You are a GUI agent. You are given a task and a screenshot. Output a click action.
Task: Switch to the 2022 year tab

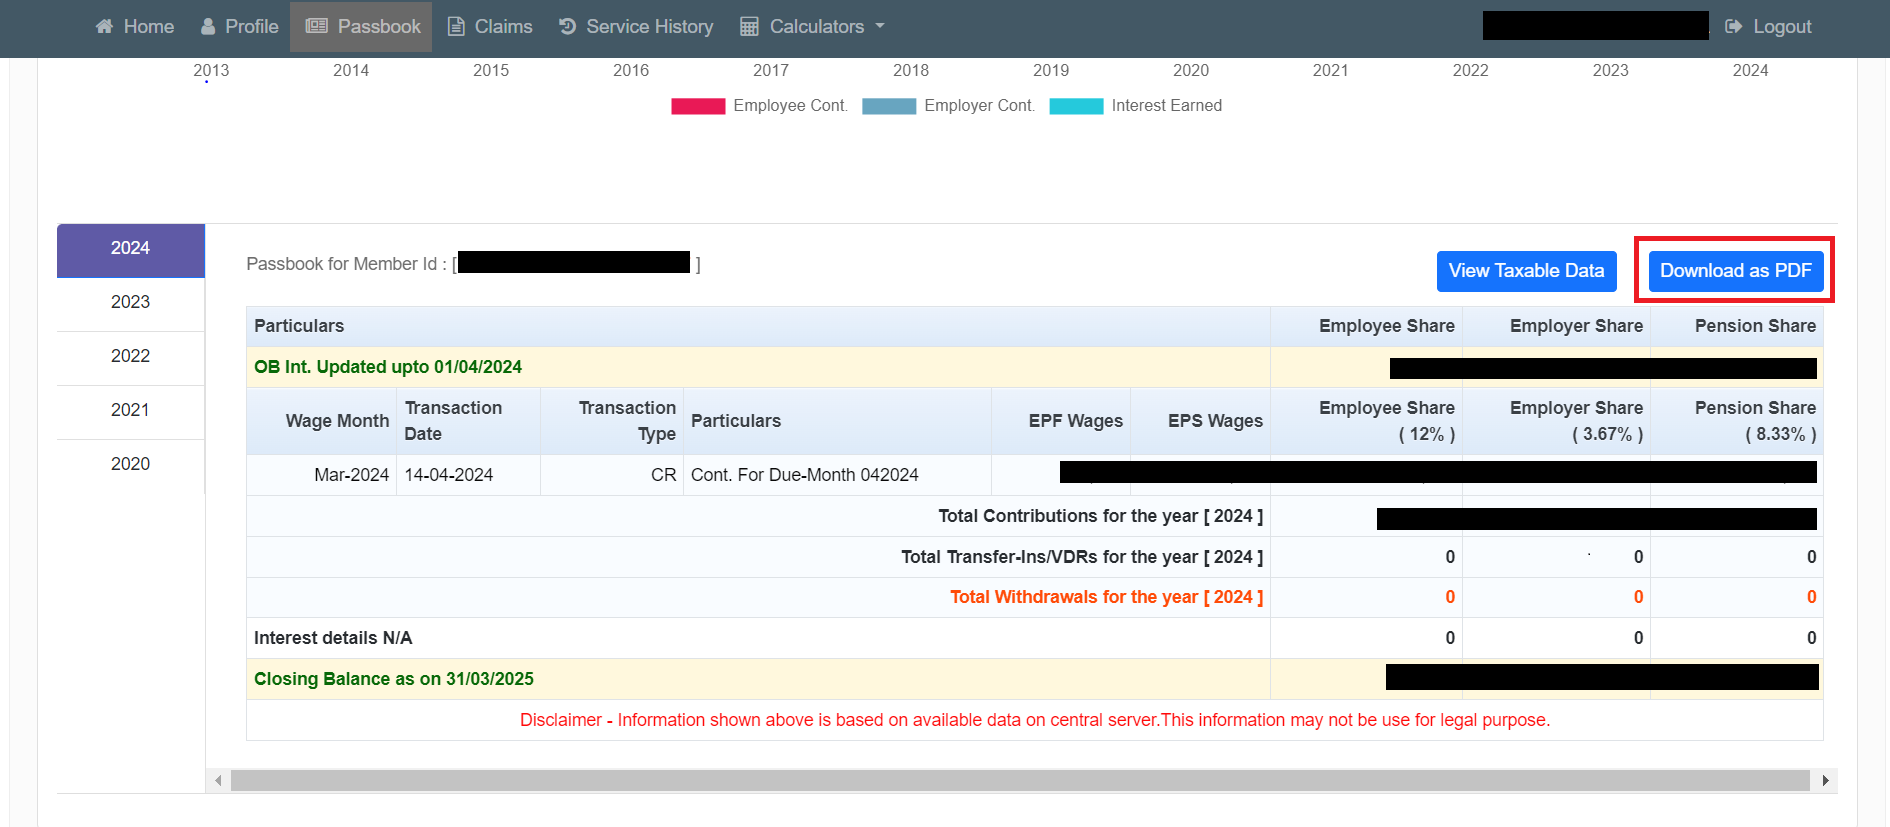click(x=130, y=356)
